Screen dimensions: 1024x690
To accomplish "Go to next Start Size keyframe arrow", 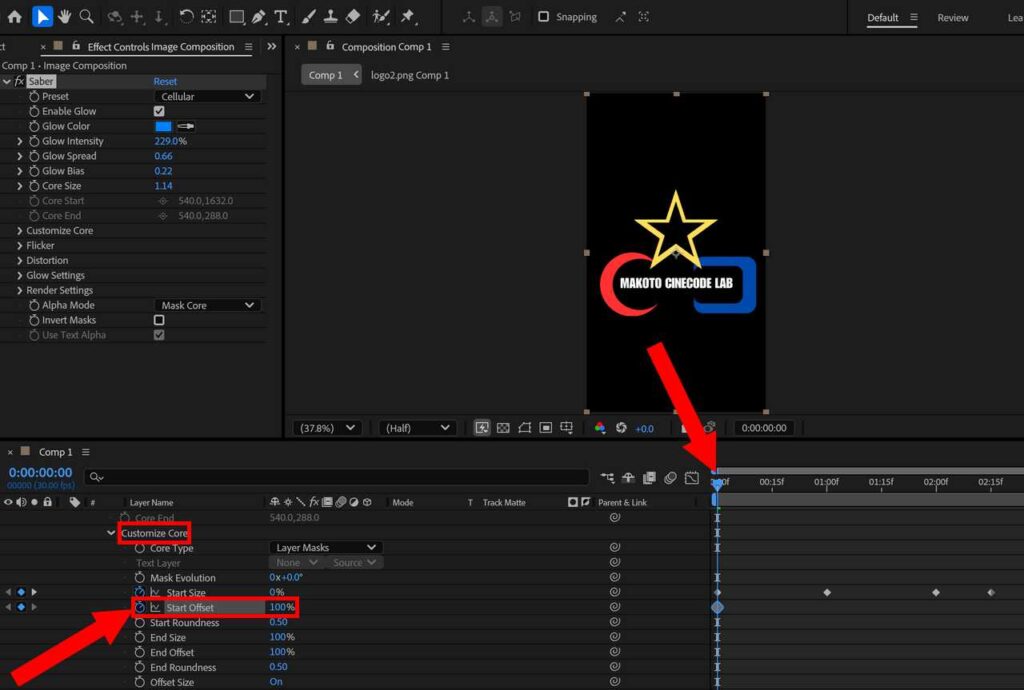I will pos(34,592).
